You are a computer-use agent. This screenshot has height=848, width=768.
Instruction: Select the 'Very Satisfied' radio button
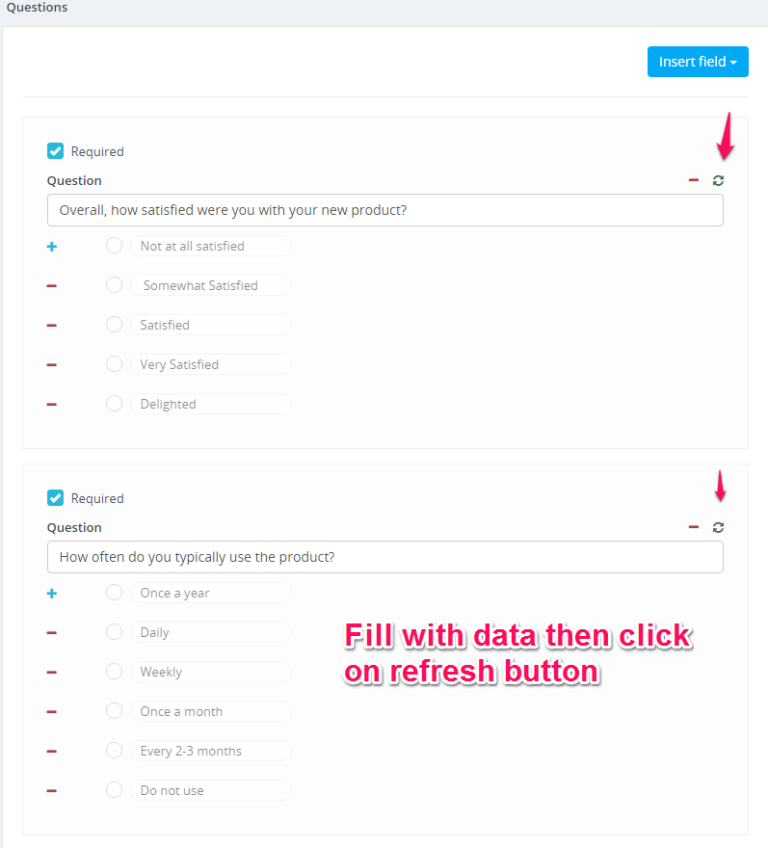114,364
